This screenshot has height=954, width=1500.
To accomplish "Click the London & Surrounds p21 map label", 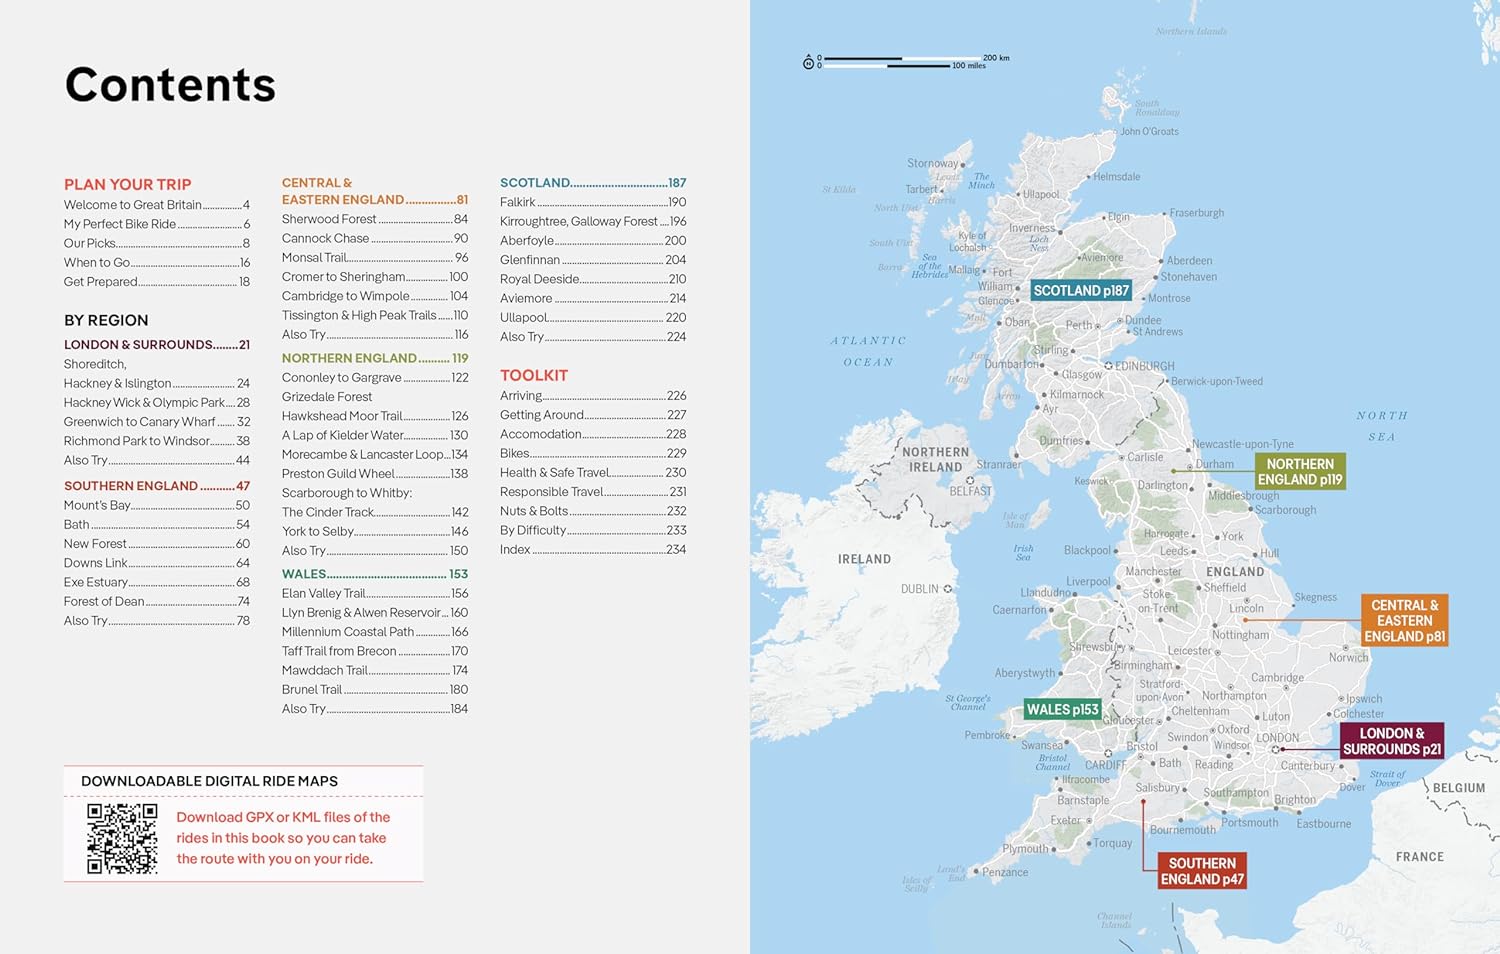I will point(1391,741).
